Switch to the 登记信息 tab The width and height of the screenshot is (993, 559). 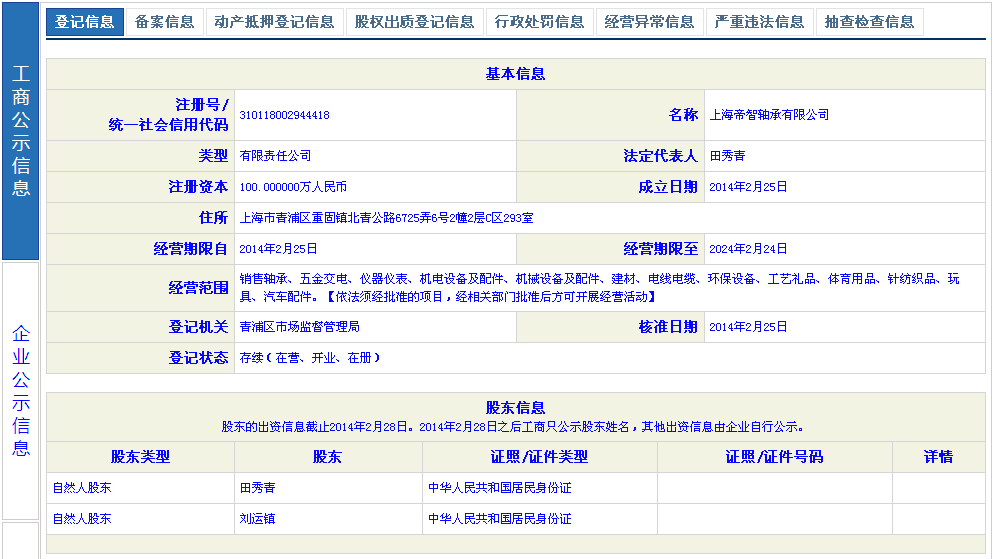(x=85, y=22)
